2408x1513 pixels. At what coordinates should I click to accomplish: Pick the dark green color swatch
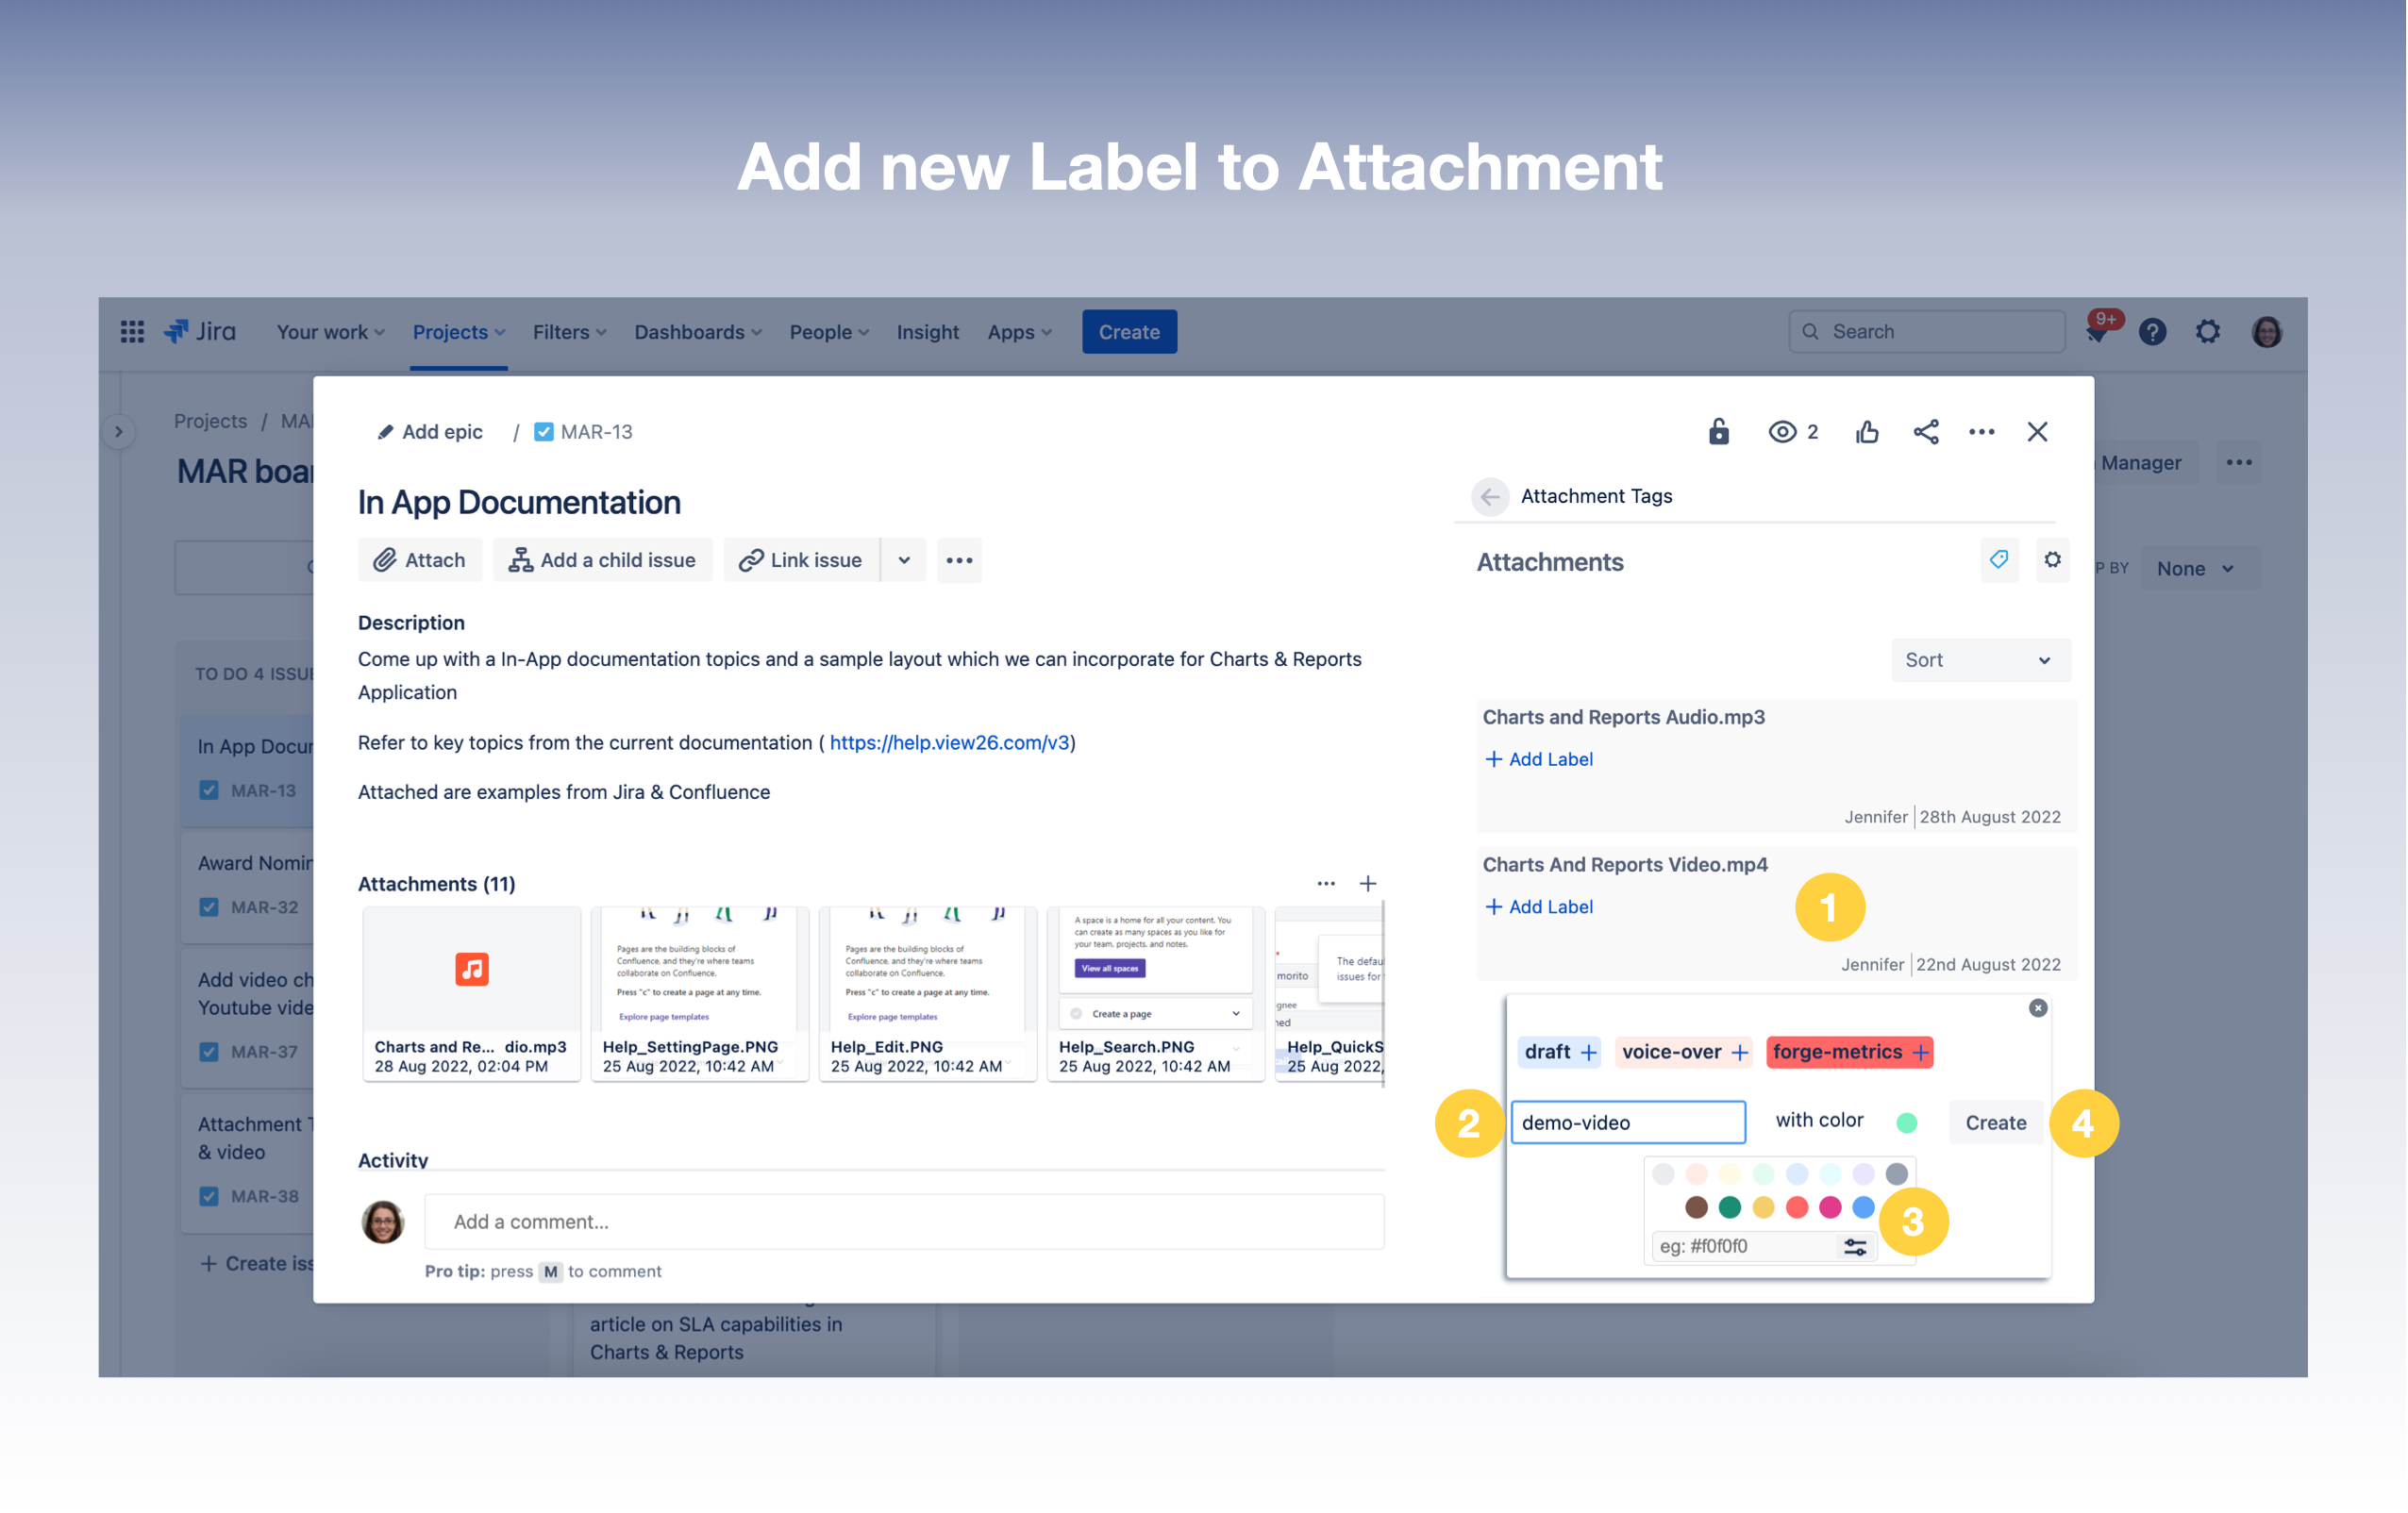click(x=1729, y=1208)
